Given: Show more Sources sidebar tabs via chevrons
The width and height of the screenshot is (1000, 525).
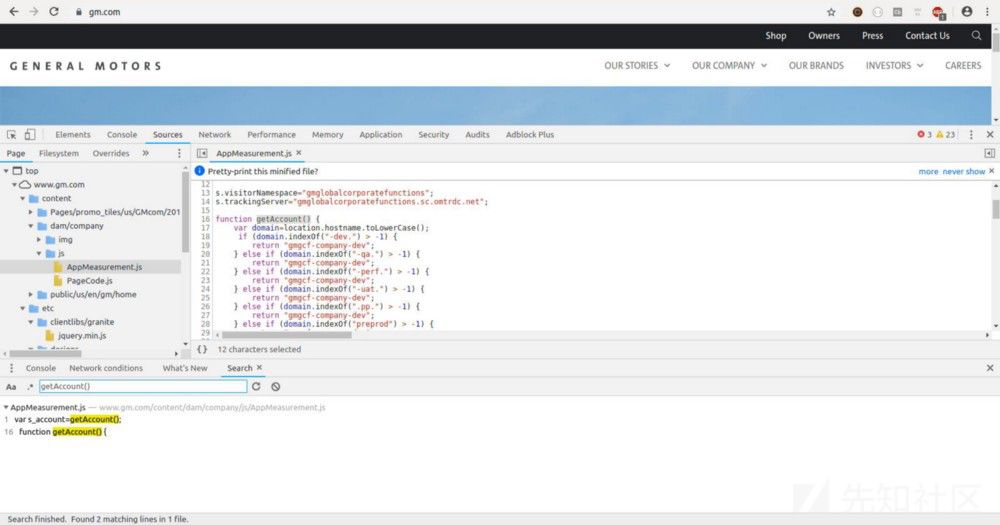Looking at the screenshot, I should 145,153.
